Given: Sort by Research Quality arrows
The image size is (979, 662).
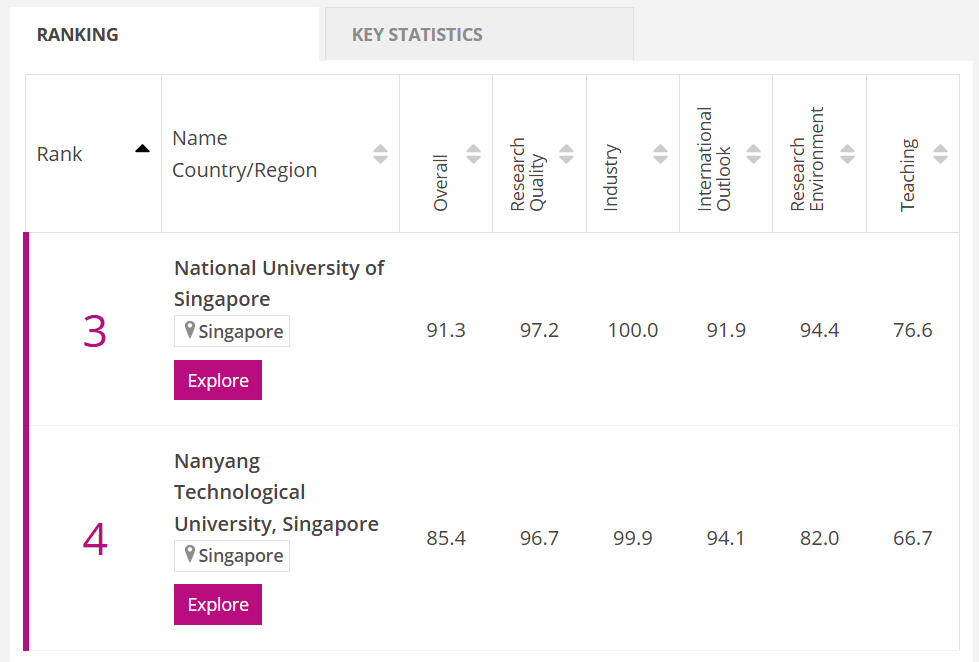Looking at the screenshot, I should click(566, 154).
